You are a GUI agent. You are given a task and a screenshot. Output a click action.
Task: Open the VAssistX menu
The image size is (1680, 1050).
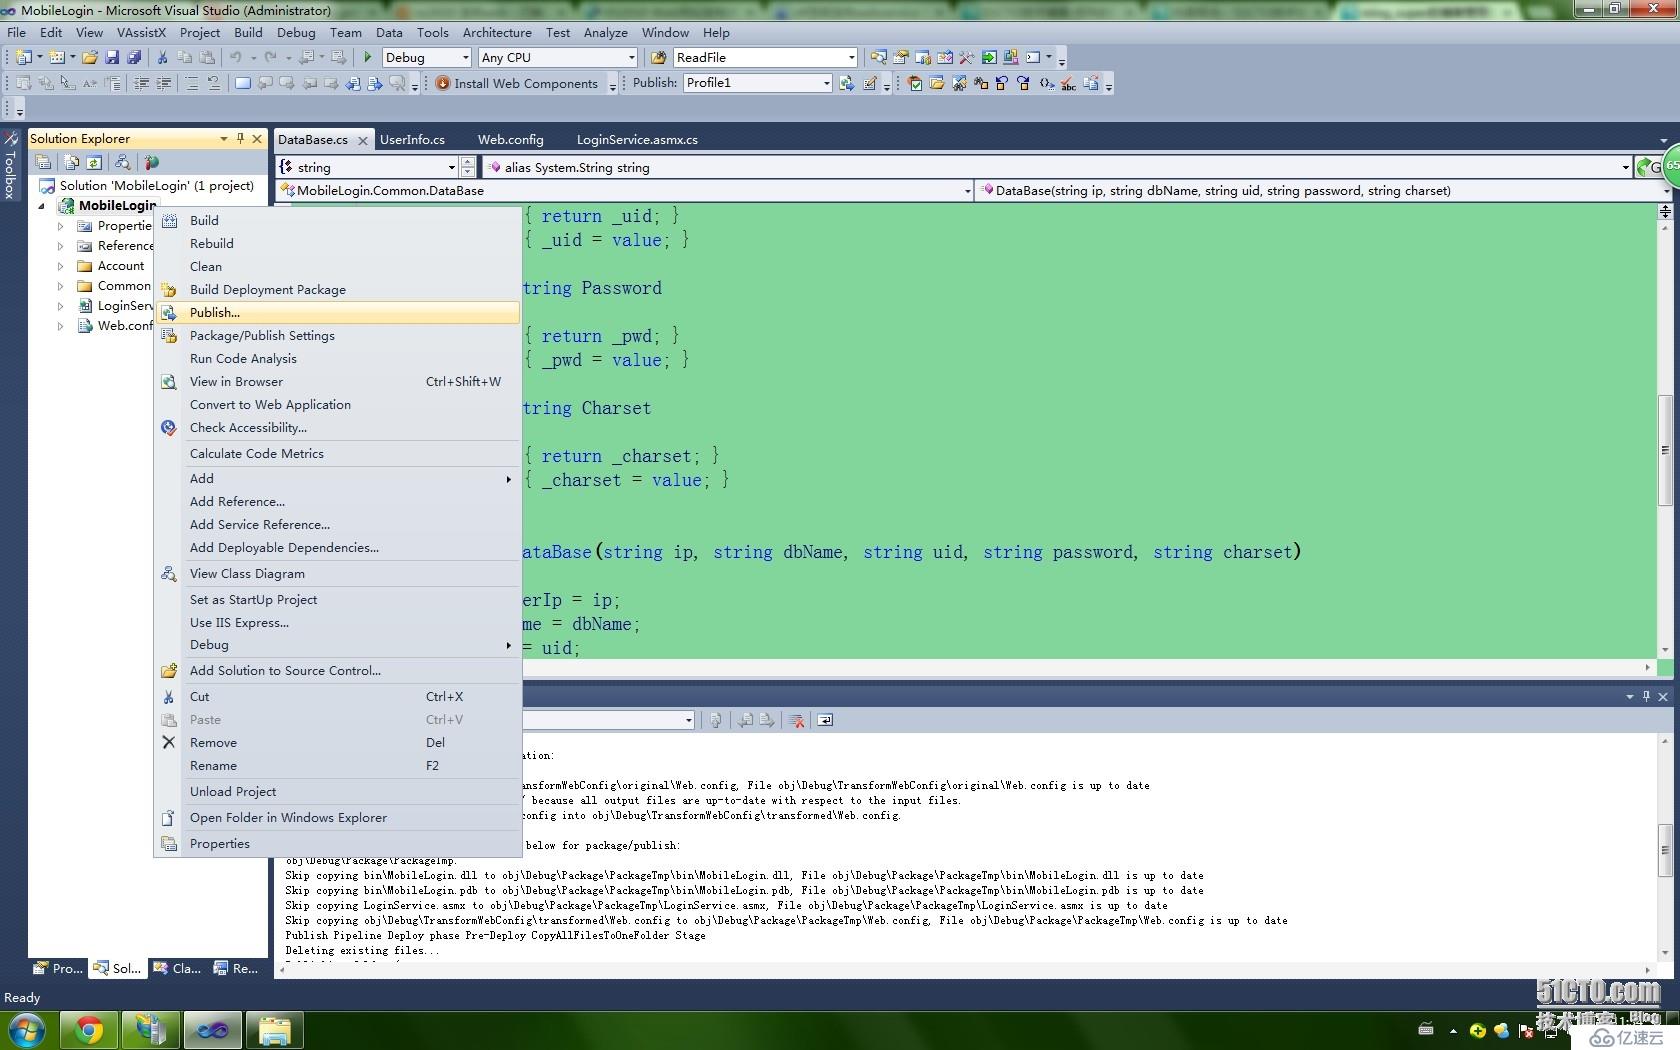141,32
